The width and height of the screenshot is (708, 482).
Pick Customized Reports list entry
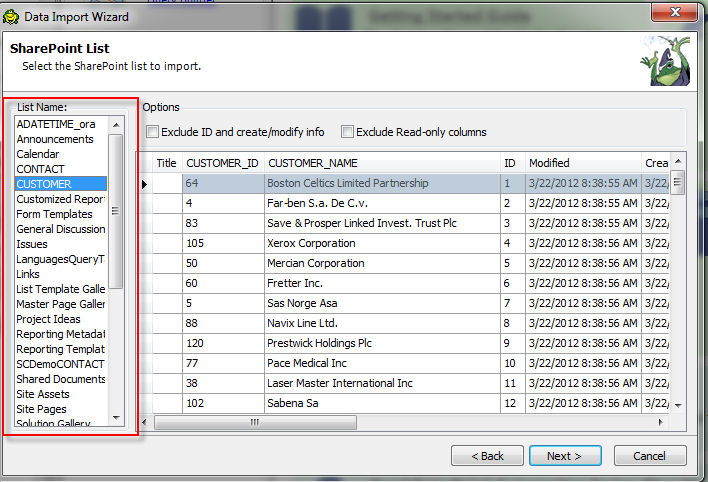(x=61, y=199)
